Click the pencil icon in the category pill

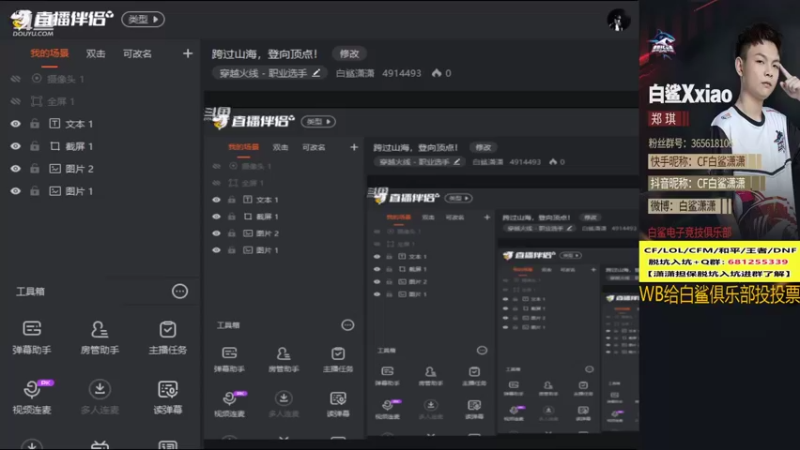click(x=316, y=73)
